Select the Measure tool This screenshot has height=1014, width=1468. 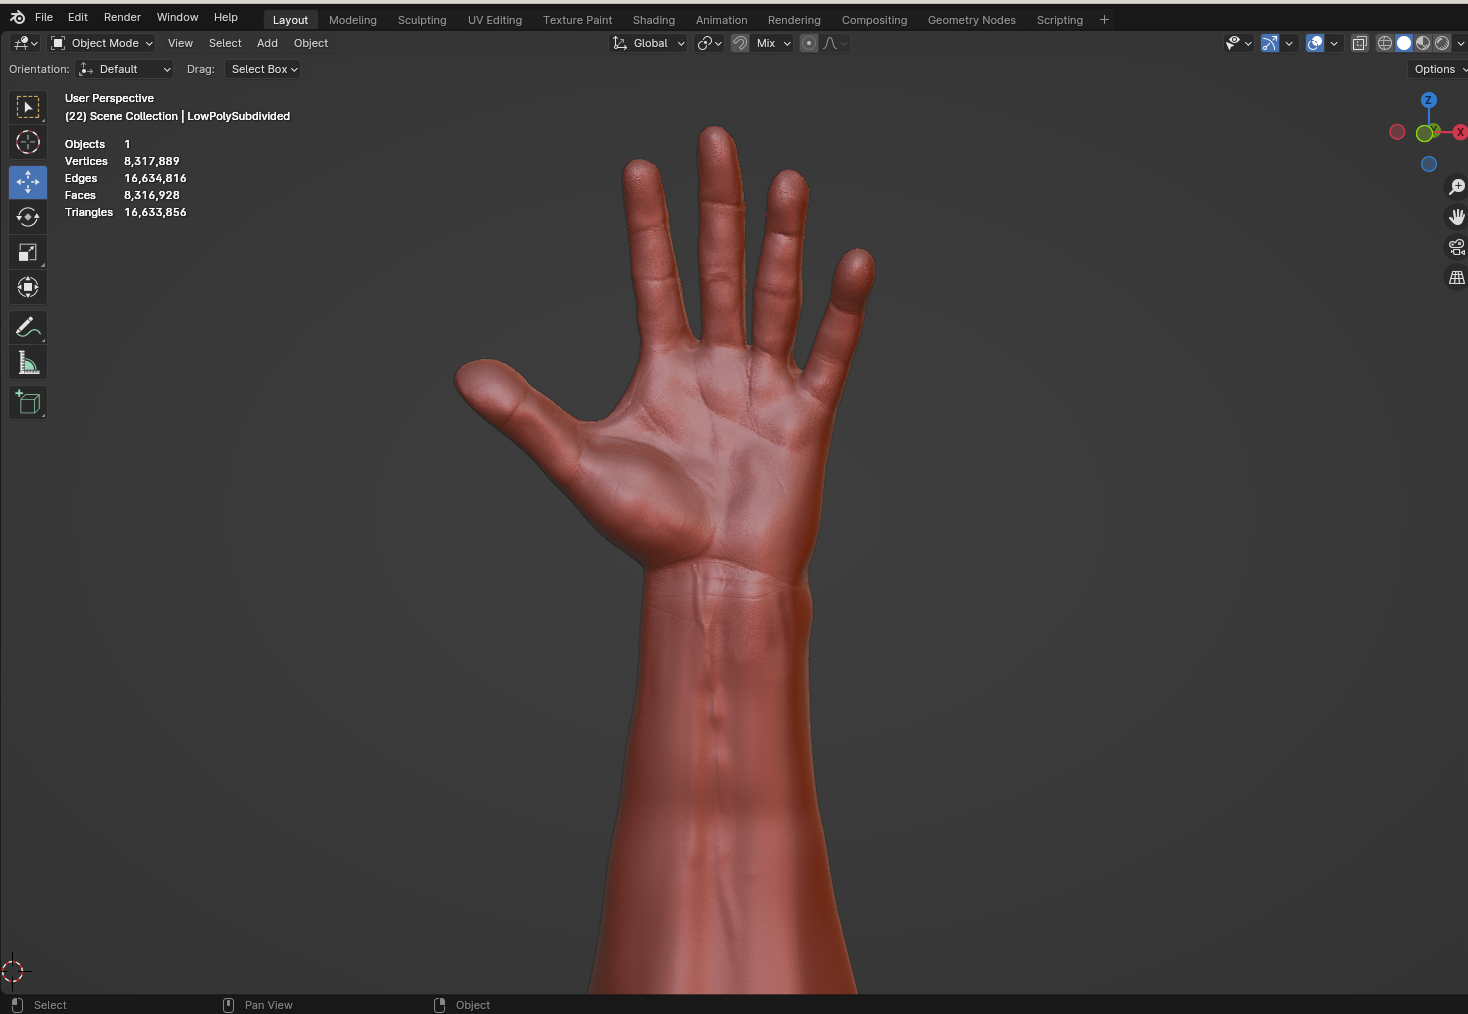pos(28,362)
